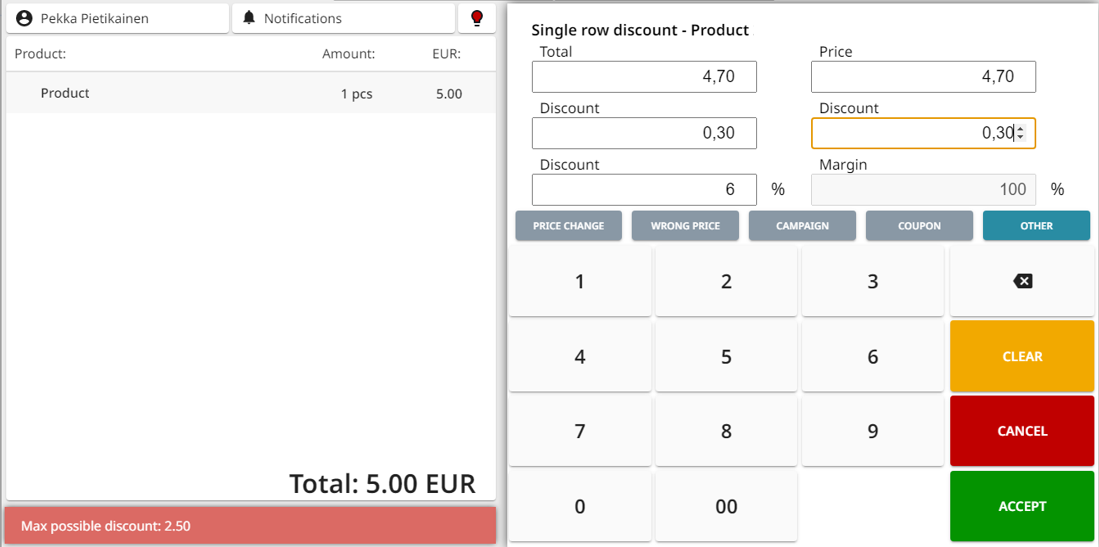Adjust the Price discount spinner arrows

[1020, 133]
